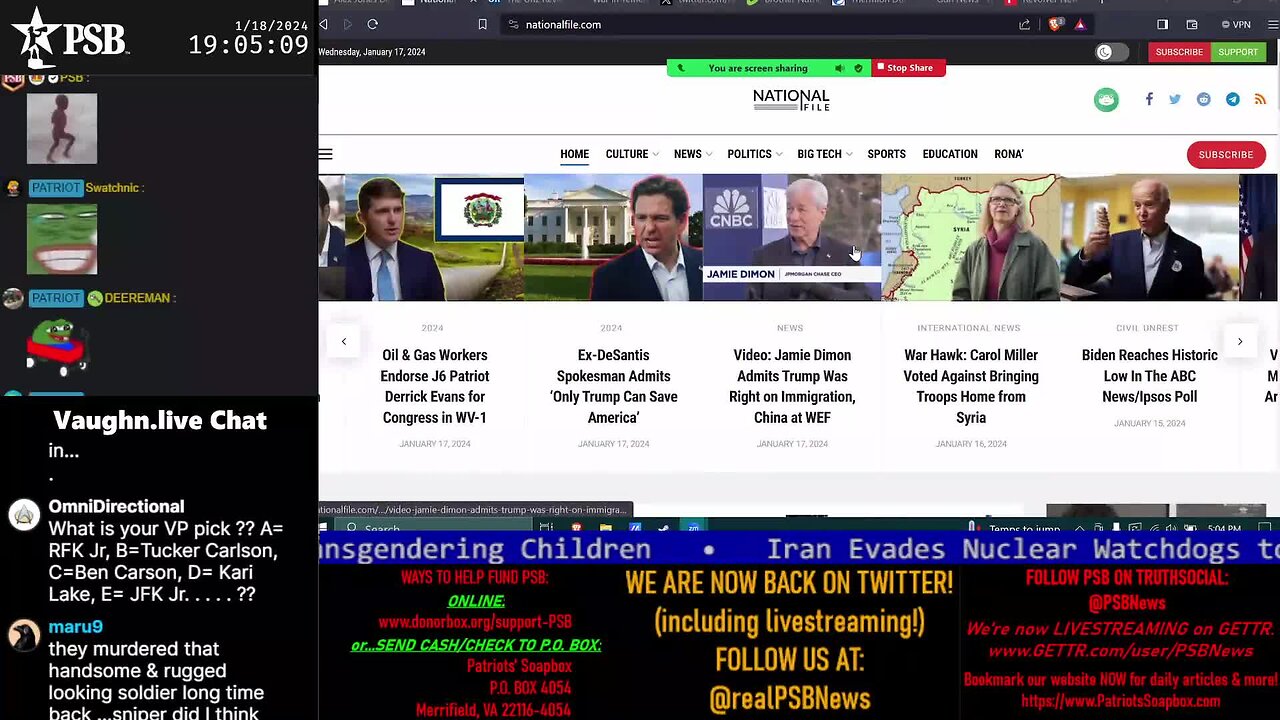Screen dimensions: 1280x720
Task: Open the EDUCATION nav item
Action: click(x=950, y=154)
